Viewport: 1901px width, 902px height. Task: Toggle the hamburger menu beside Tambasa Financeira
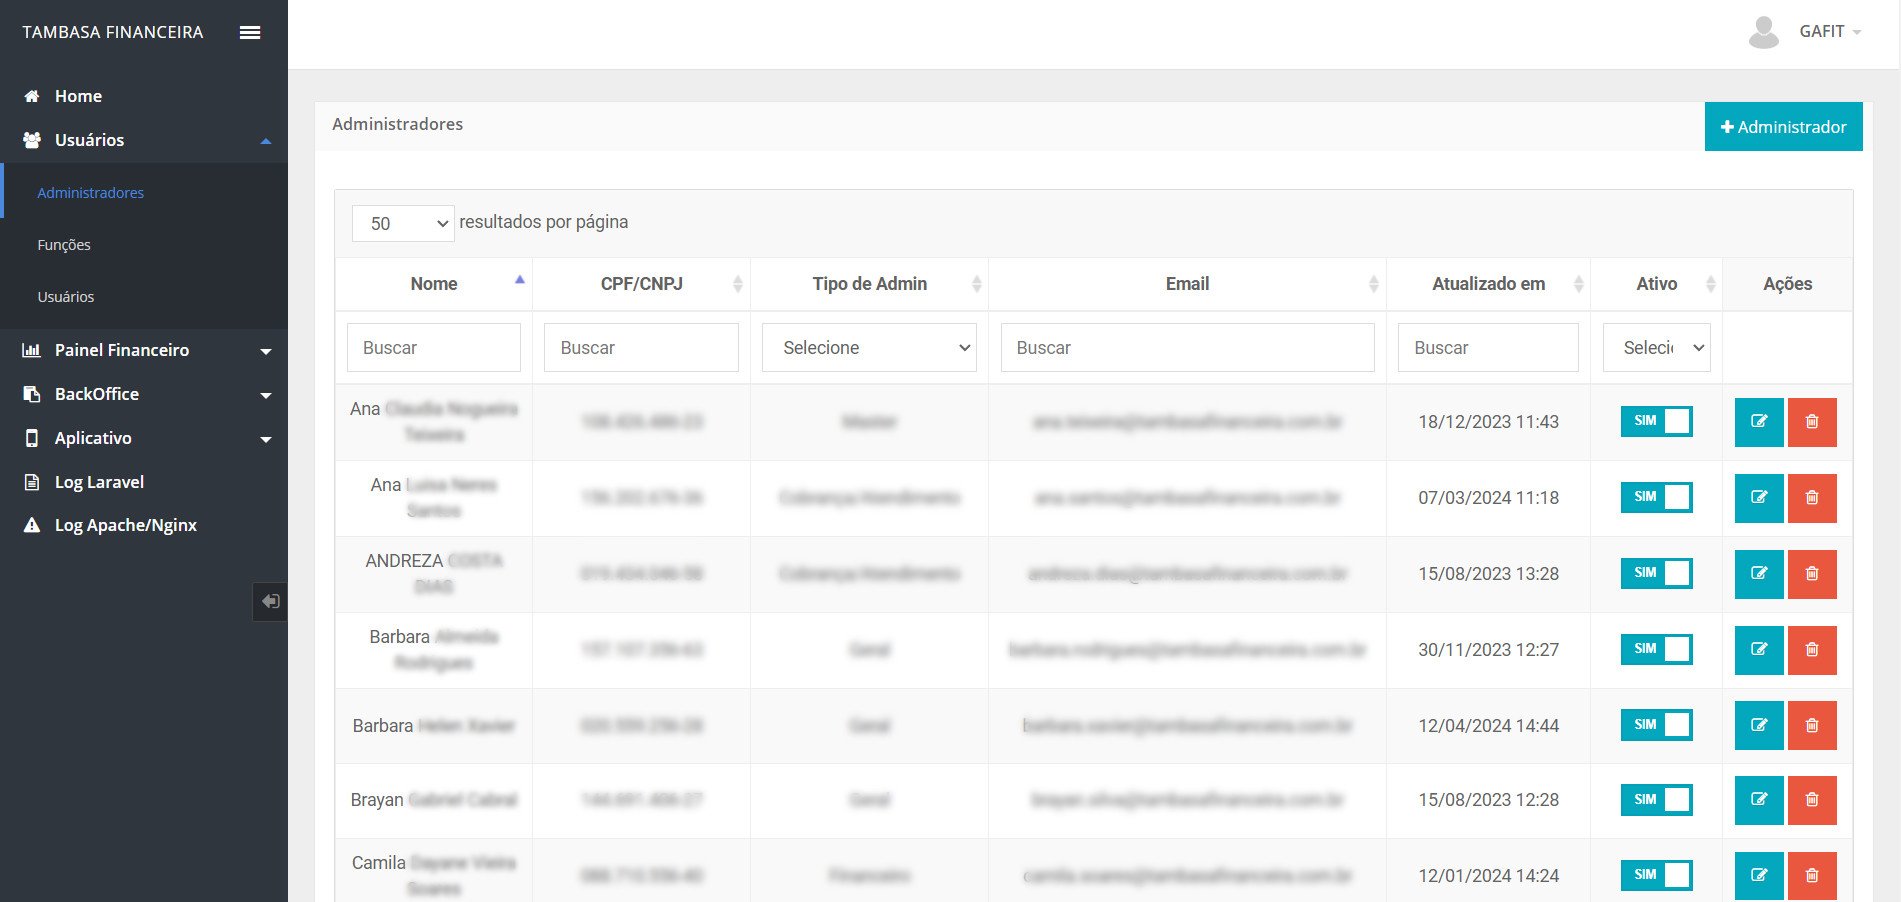(250, 32)
